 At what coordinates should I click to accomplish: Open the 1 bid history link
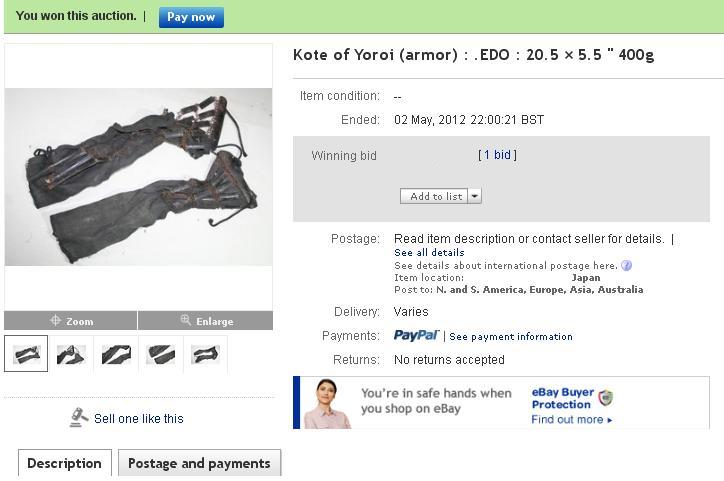[497, 155]
